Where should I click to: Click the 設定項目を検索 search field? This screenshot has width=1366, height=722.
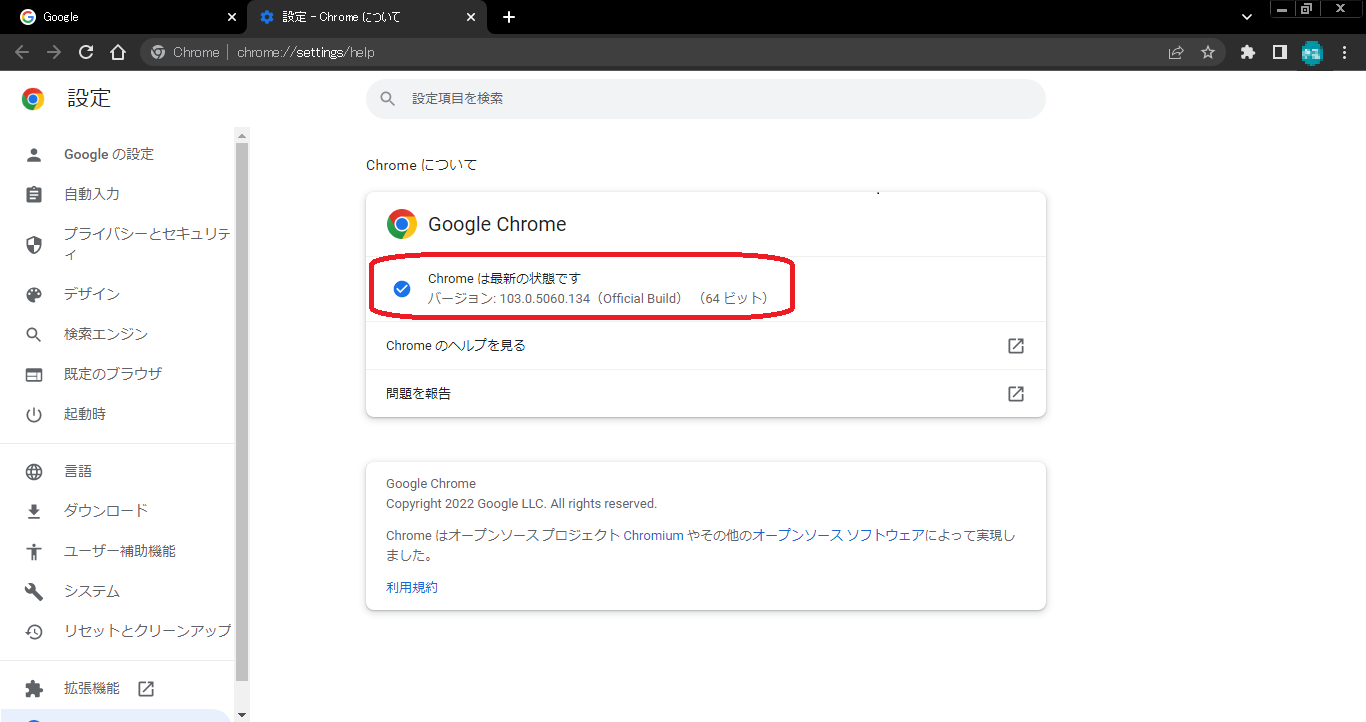tap(706, 99)
